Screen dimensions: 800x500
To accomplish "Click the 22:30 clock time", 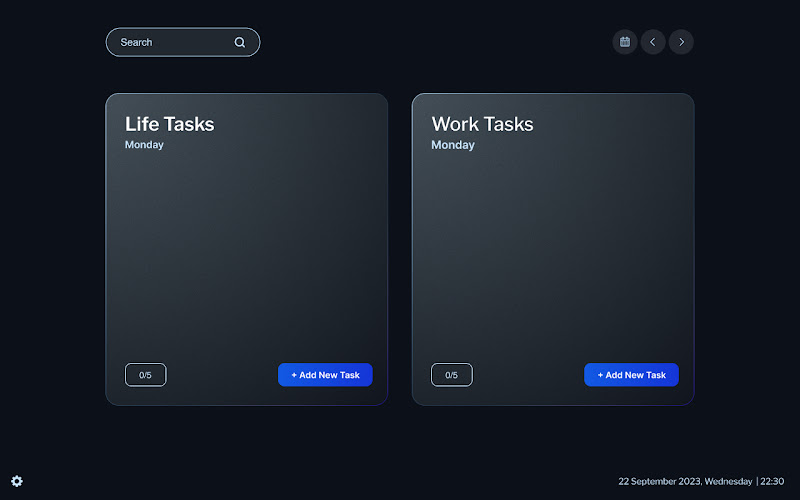I will click(x=772, y=481).
